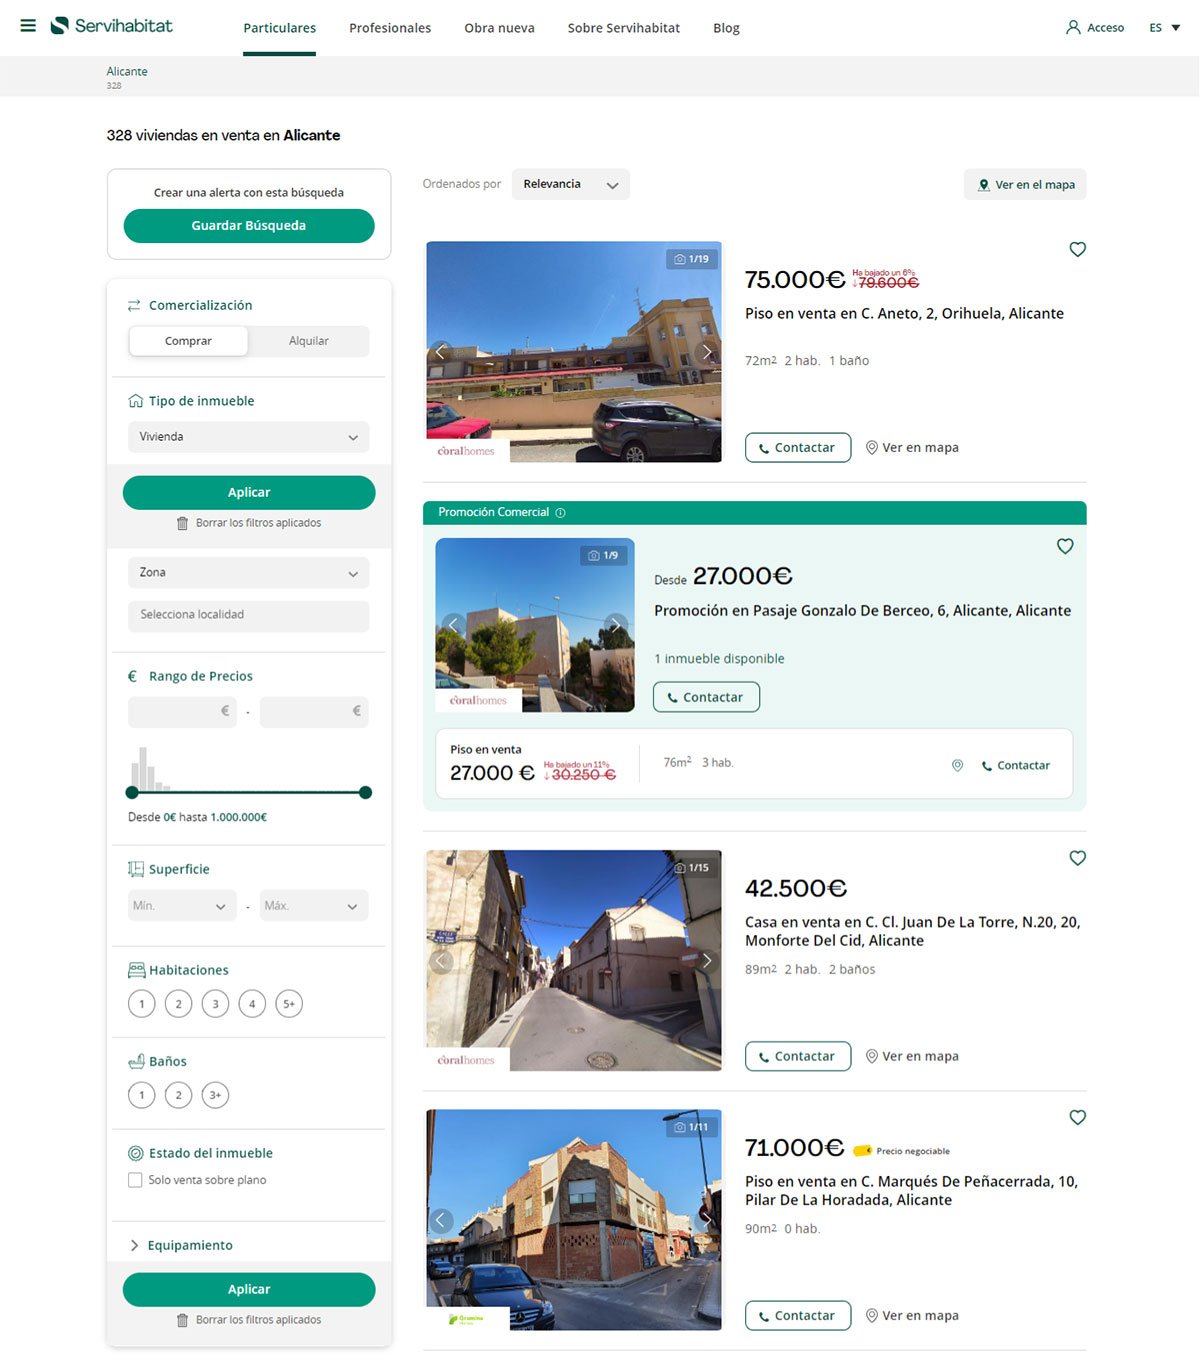Image resolution: width=1200 pixels, height=1369 pixels.
Task: Open the hamburger menu
Action: (27, 27)
